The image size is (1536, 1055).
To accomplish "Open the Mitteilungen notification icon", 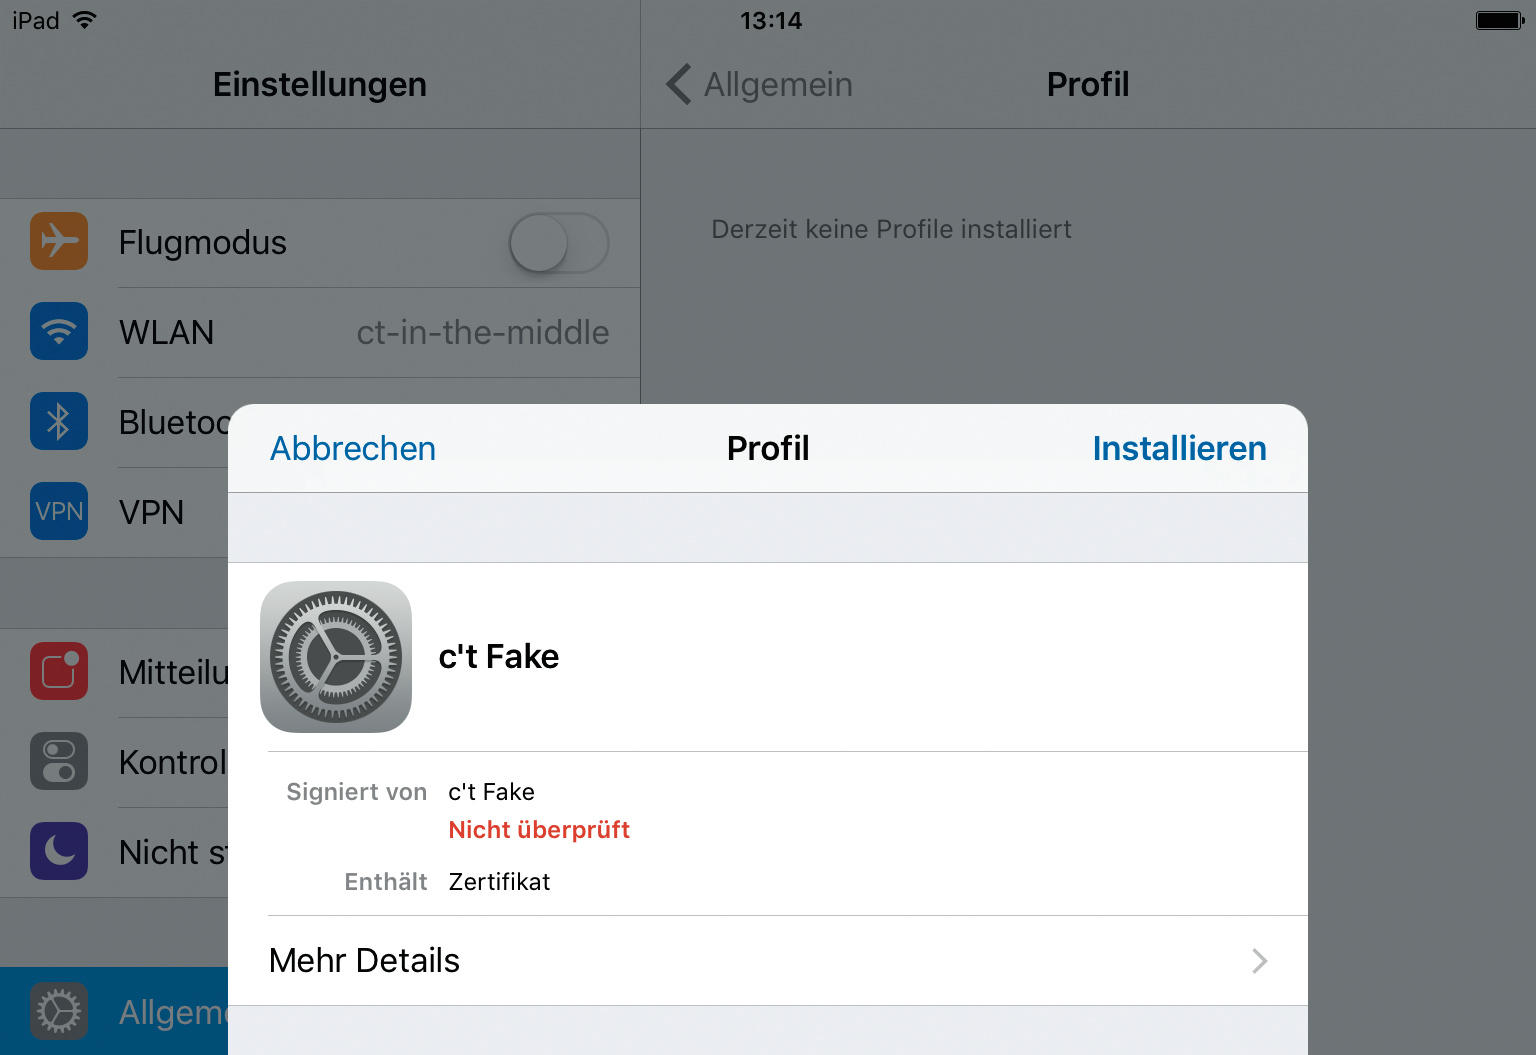I will click(x=59, y=671).
